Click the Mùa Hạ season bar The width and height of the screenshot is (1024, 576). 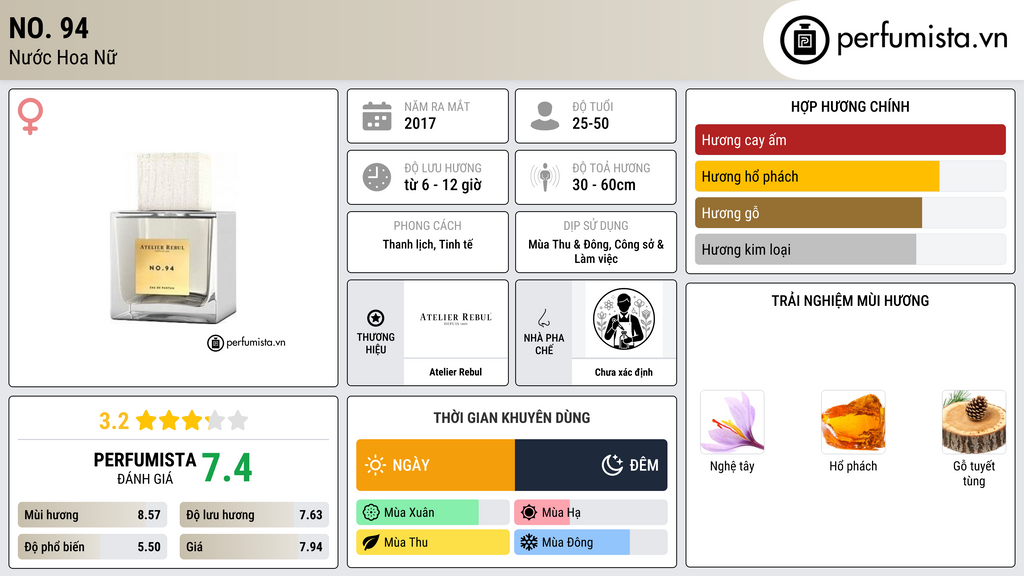591,513
